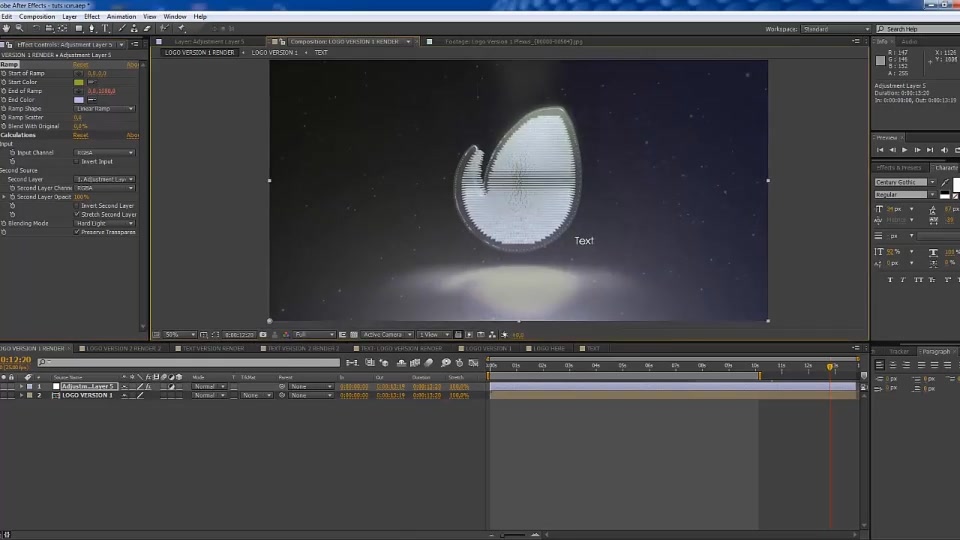Image resolution: width=960 pixels, height=540 pixels.
Task: Open the Composition menu
Action: point(37,17)
